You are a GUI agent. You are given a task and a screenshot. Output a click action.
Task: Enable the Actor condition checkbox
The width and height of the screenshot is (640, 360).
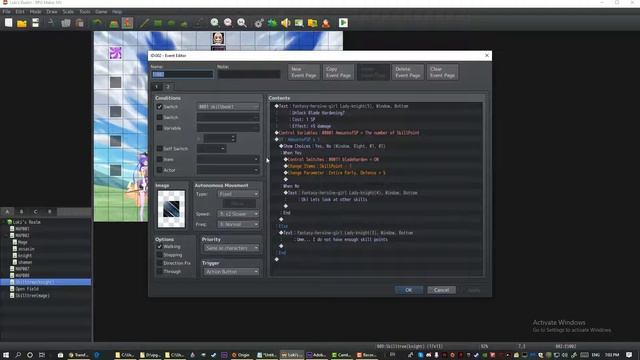[x=160, y=170]
